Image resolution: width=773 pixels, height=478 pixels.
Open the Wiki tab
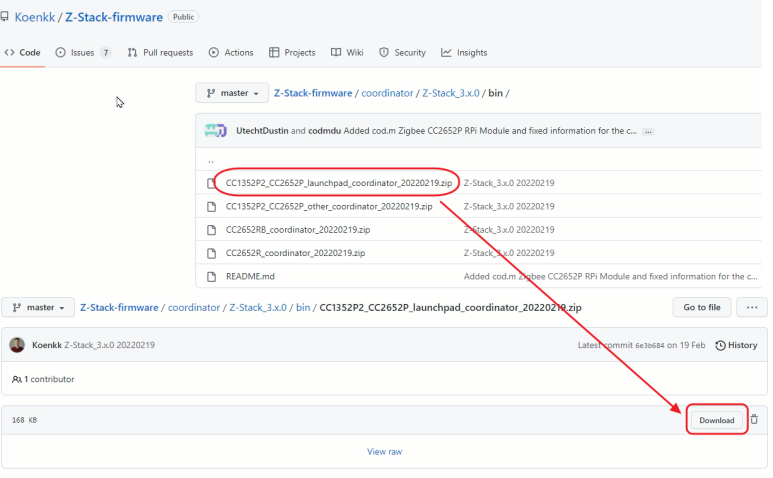click(x=347, y=53)
